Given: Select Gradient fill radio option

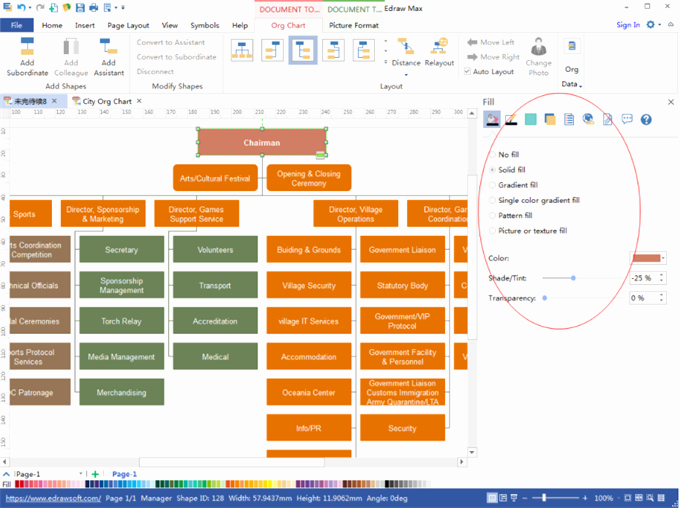Looking at the screenshot, I should (x=492, y=185).
